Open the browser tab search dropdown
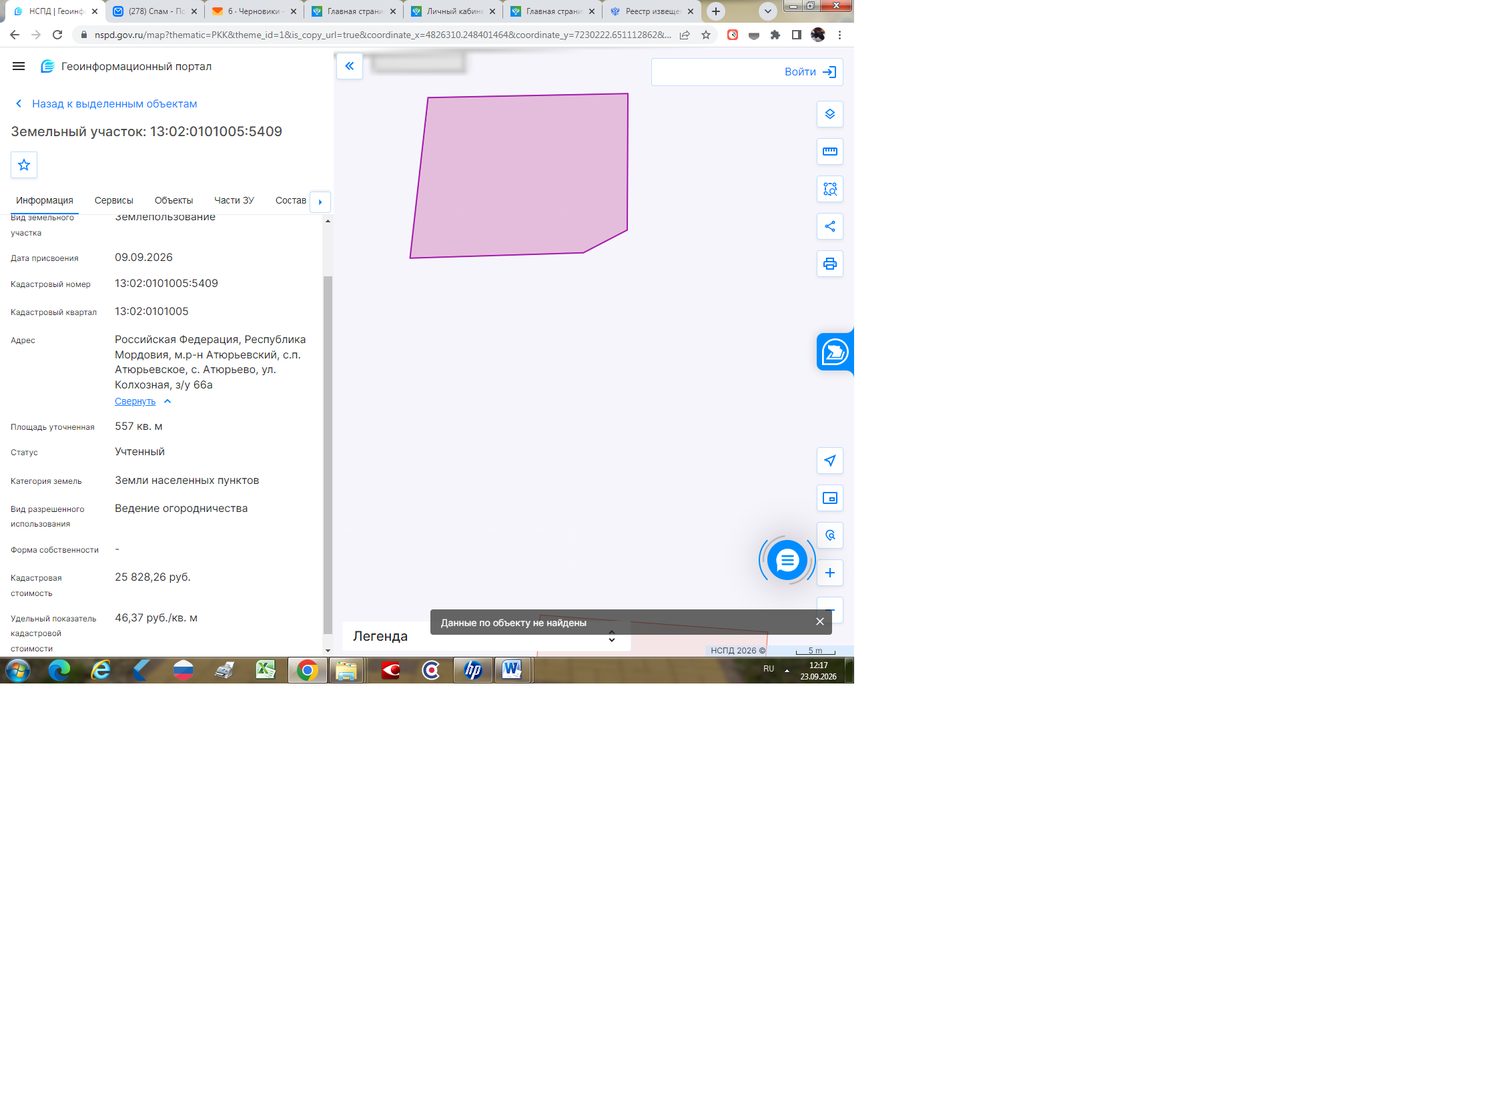The image size is (1500, 1116). tap(768, 12)
